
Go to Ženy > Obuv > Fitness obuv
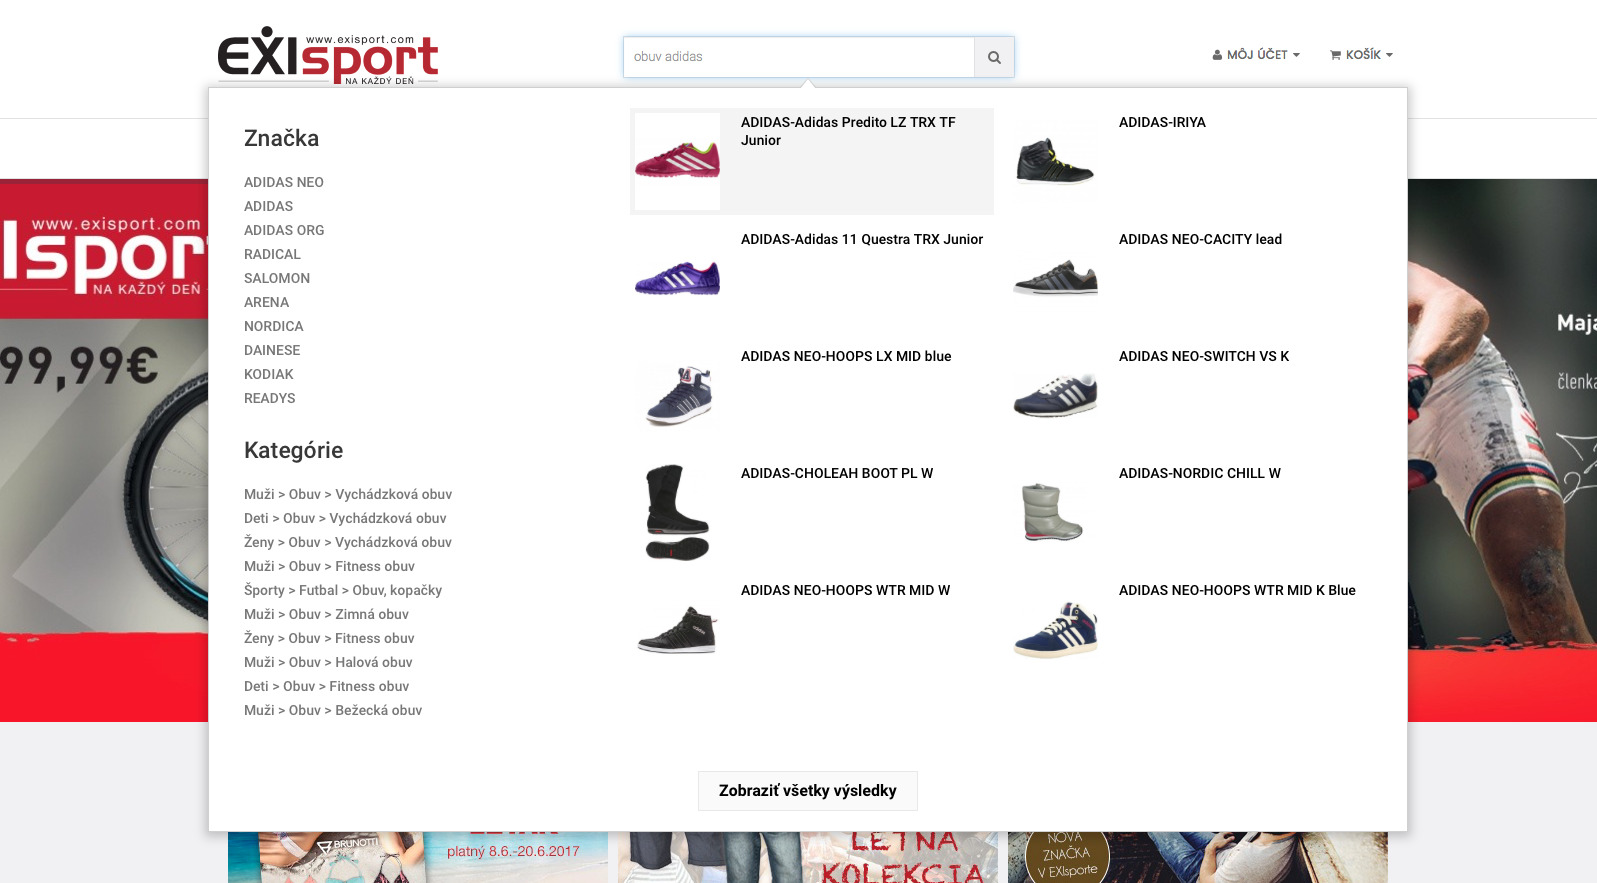329,638
